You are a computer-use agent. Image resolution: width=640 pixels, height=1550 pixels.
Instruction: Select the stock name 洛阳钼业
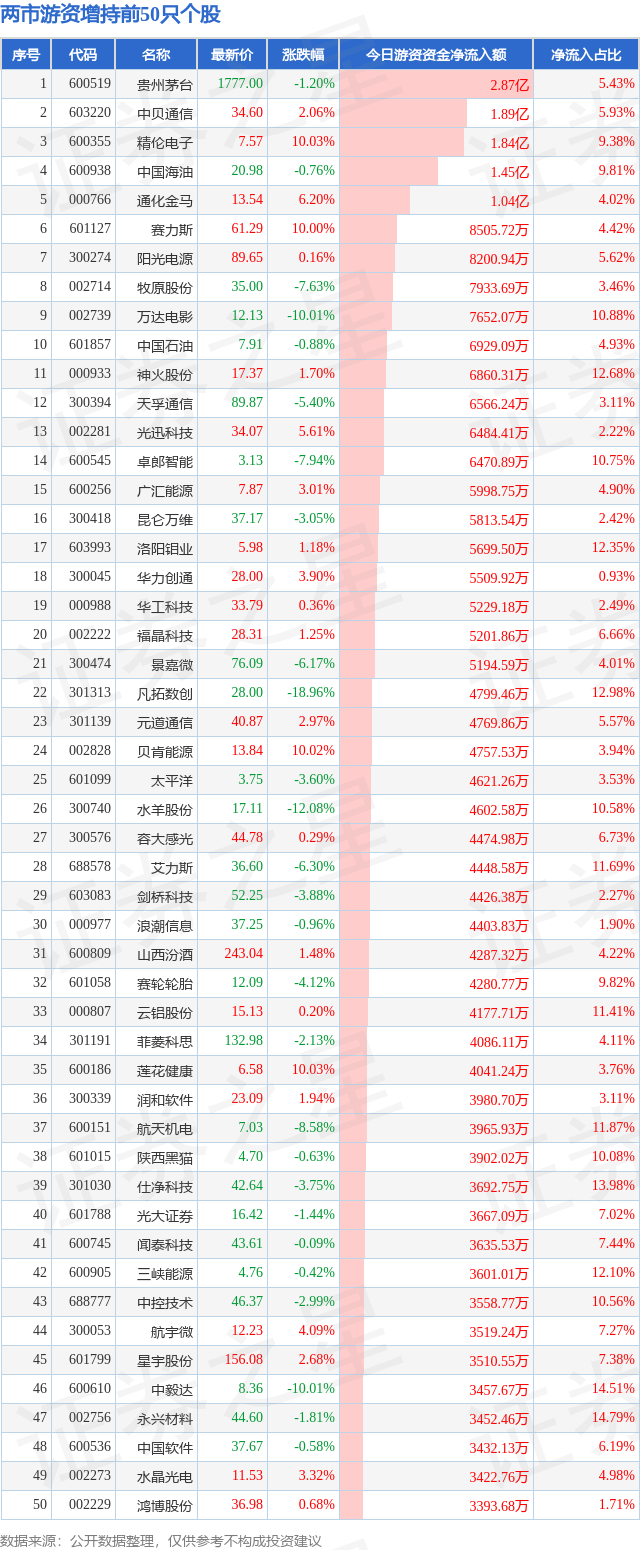(166, 548)
